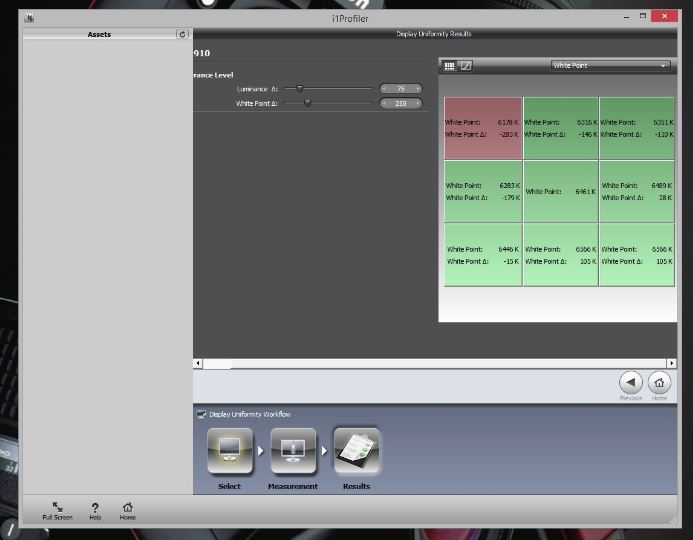
Task: Select the cell with White Point 6489 K
Action: click(x=637, y=191)
